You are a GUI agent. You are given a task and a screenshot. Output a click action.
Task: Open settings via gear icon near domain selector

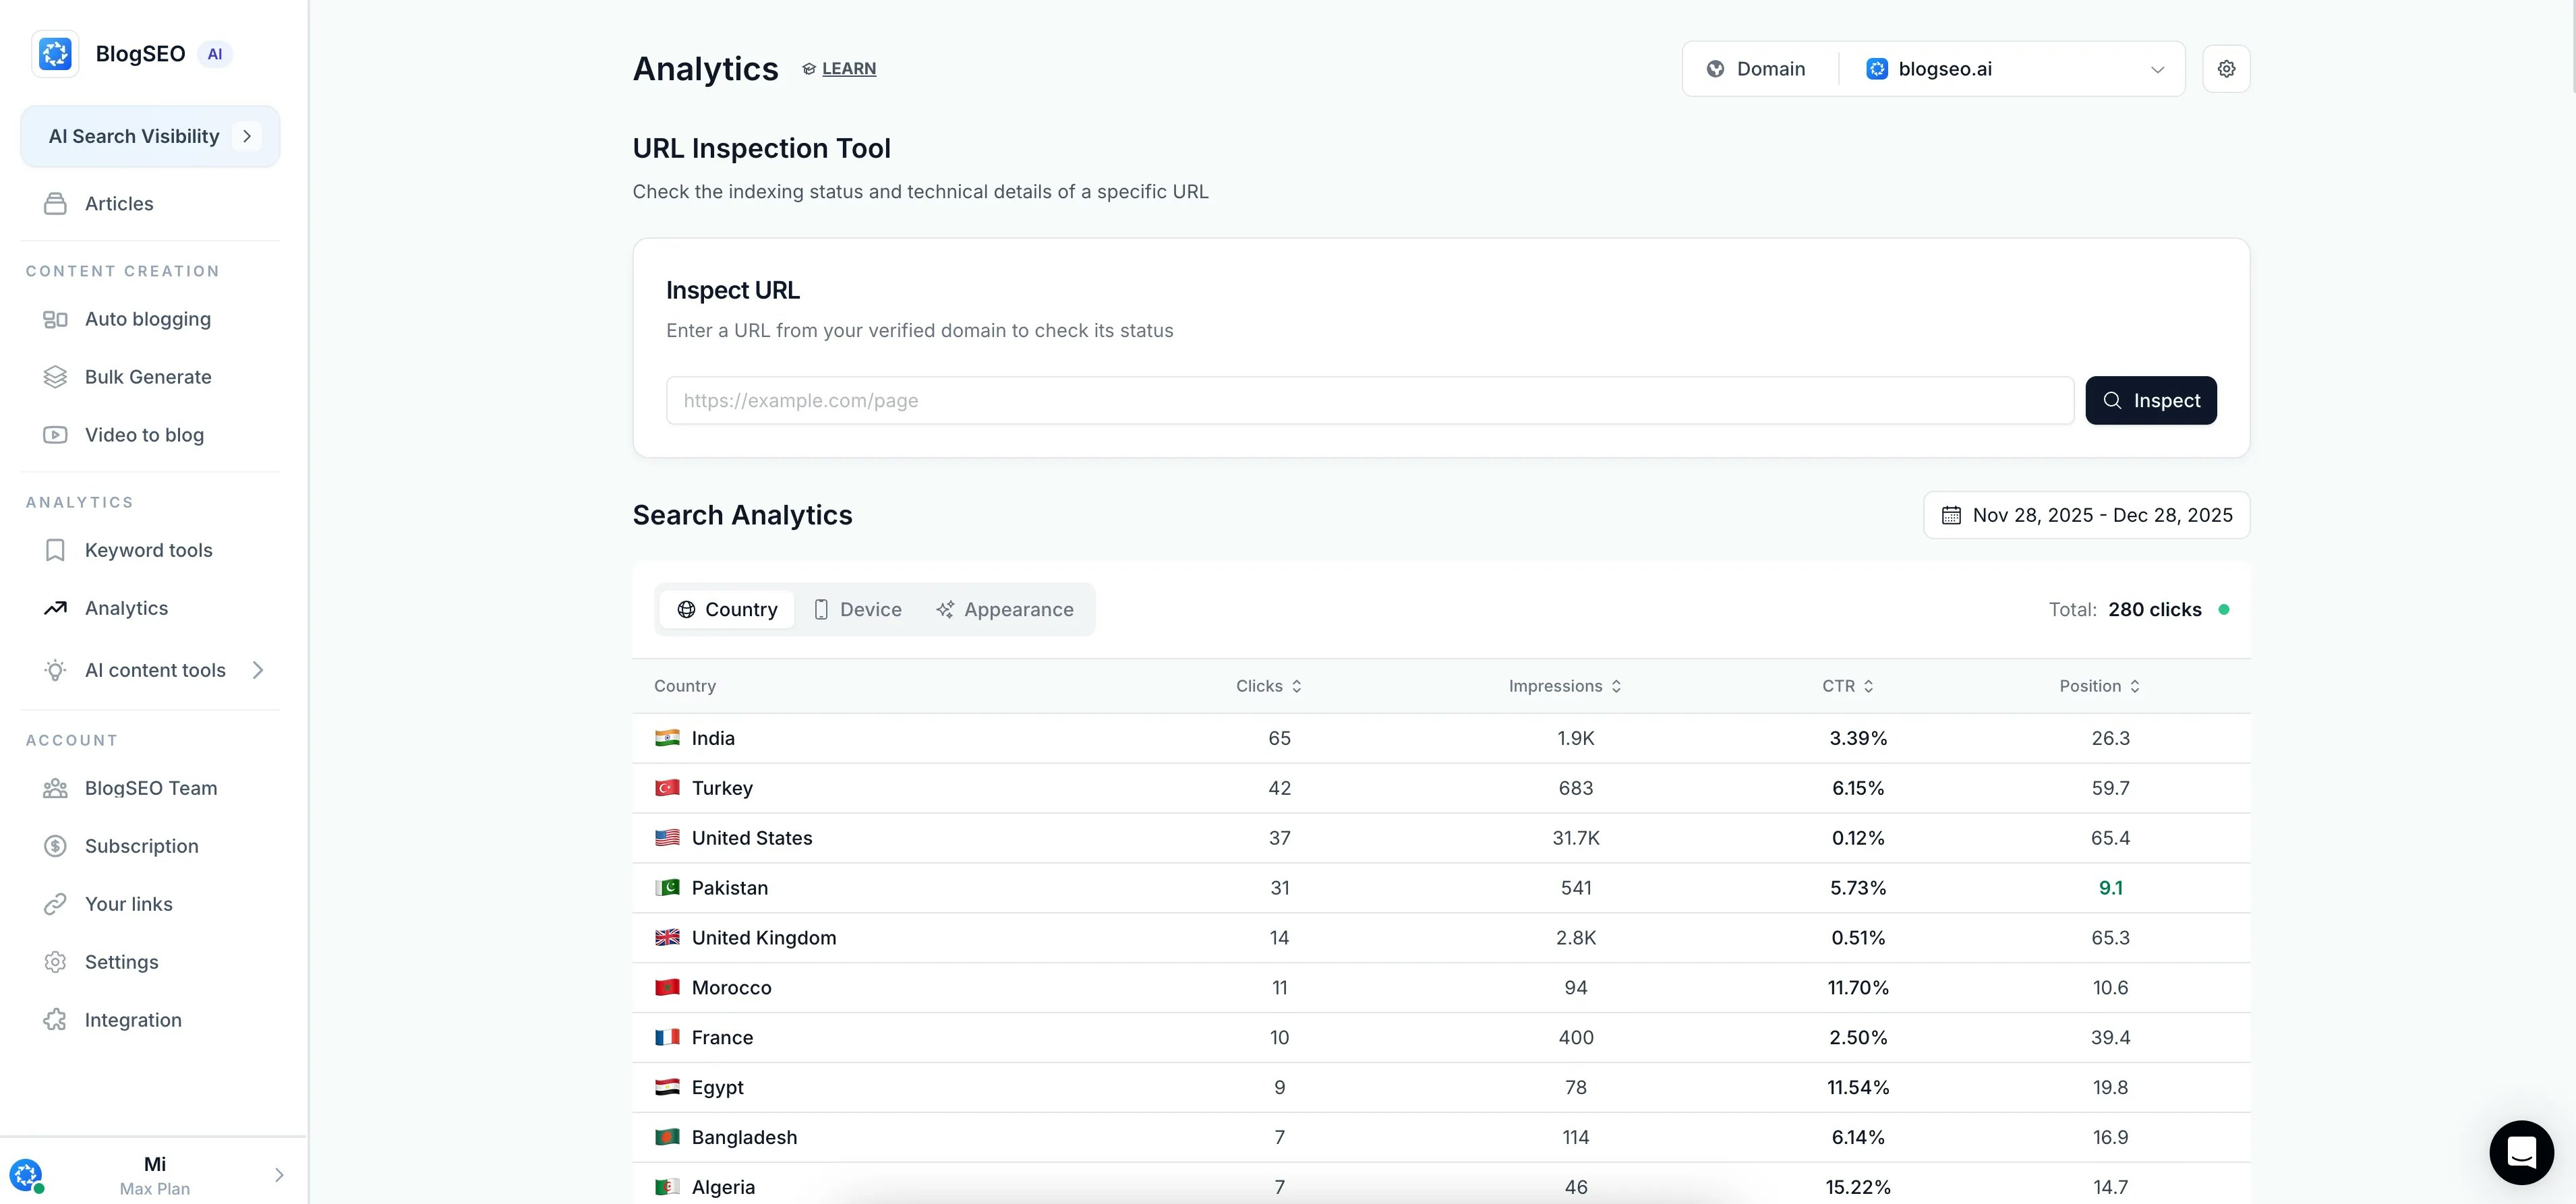point(2227,68)
